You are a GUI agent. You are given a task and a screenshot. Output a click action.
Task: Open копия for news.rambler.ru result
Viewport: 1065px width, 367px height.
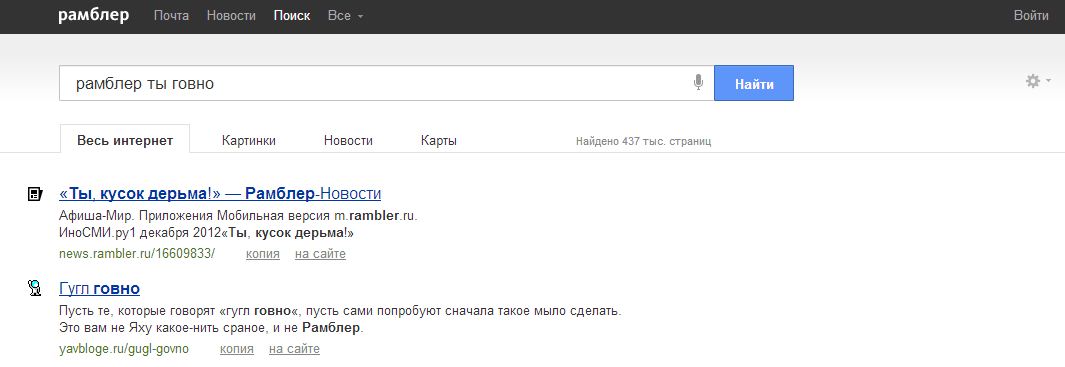tap(263, 254)
